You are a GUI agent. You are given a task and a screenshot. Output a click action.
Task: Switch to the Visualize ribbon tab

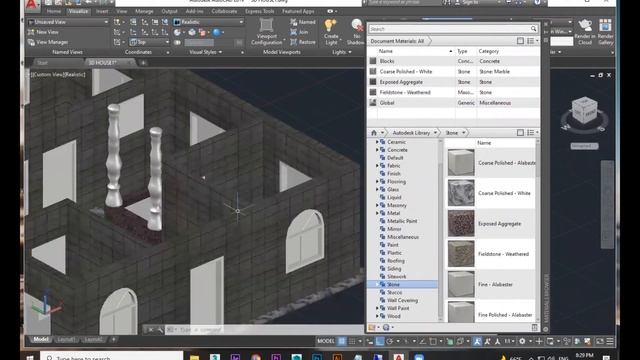pos(78,11)
